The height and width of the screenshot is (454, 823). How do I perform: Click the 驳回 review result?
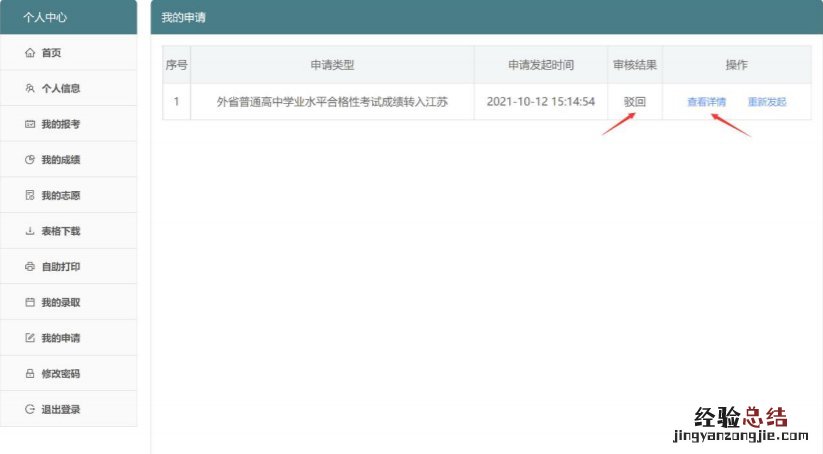click(x=635, y=102)
